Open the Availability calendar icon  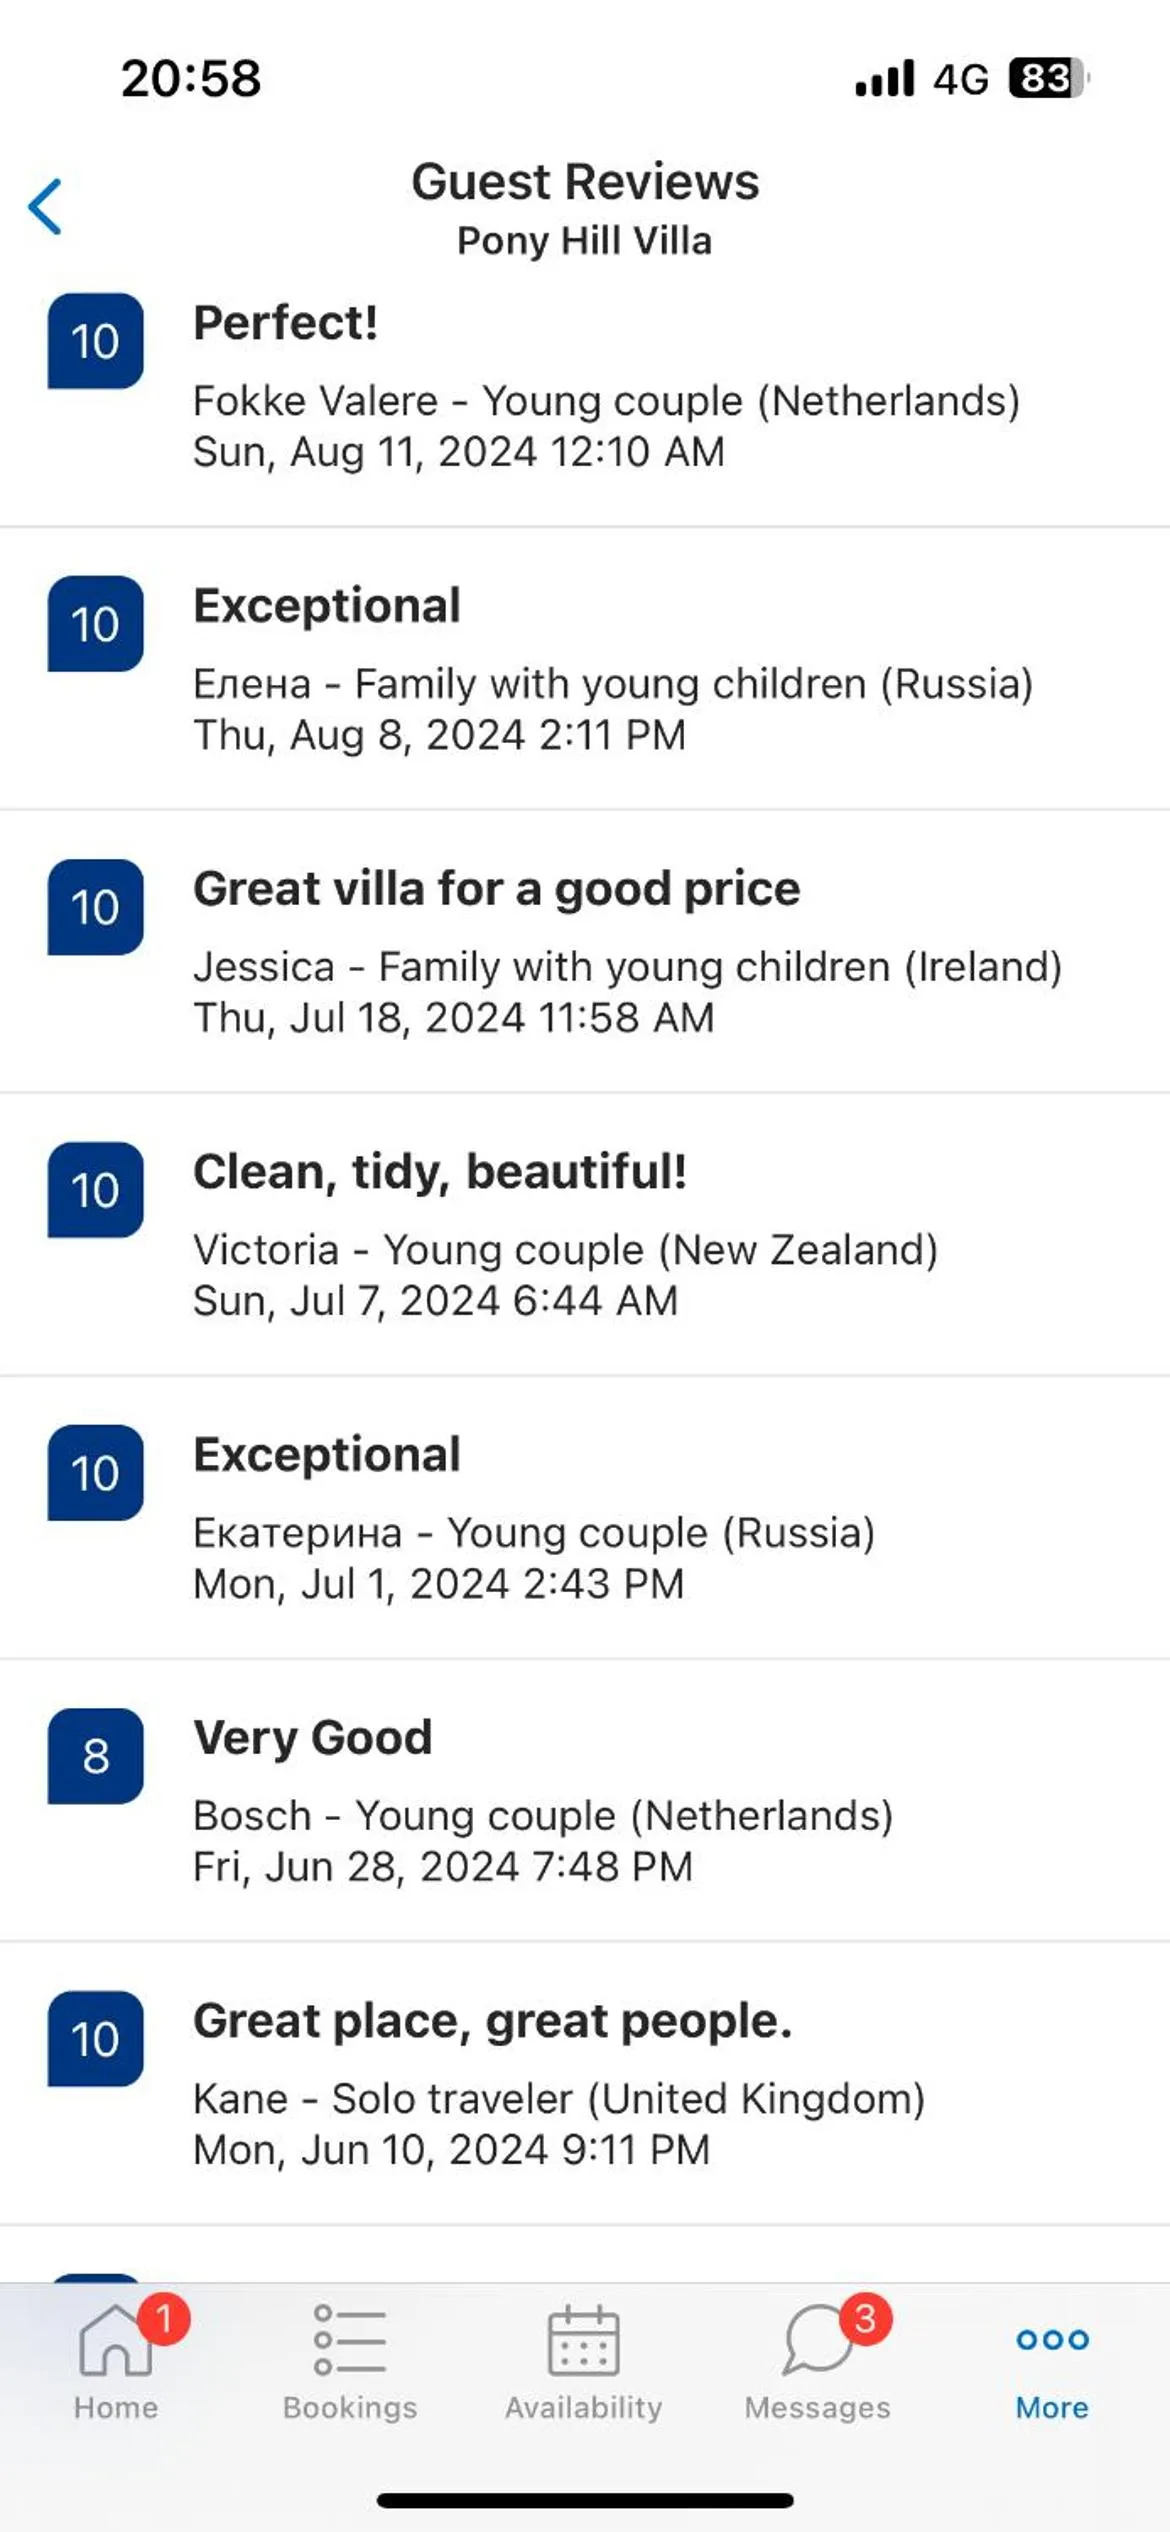pos(583,2340)
